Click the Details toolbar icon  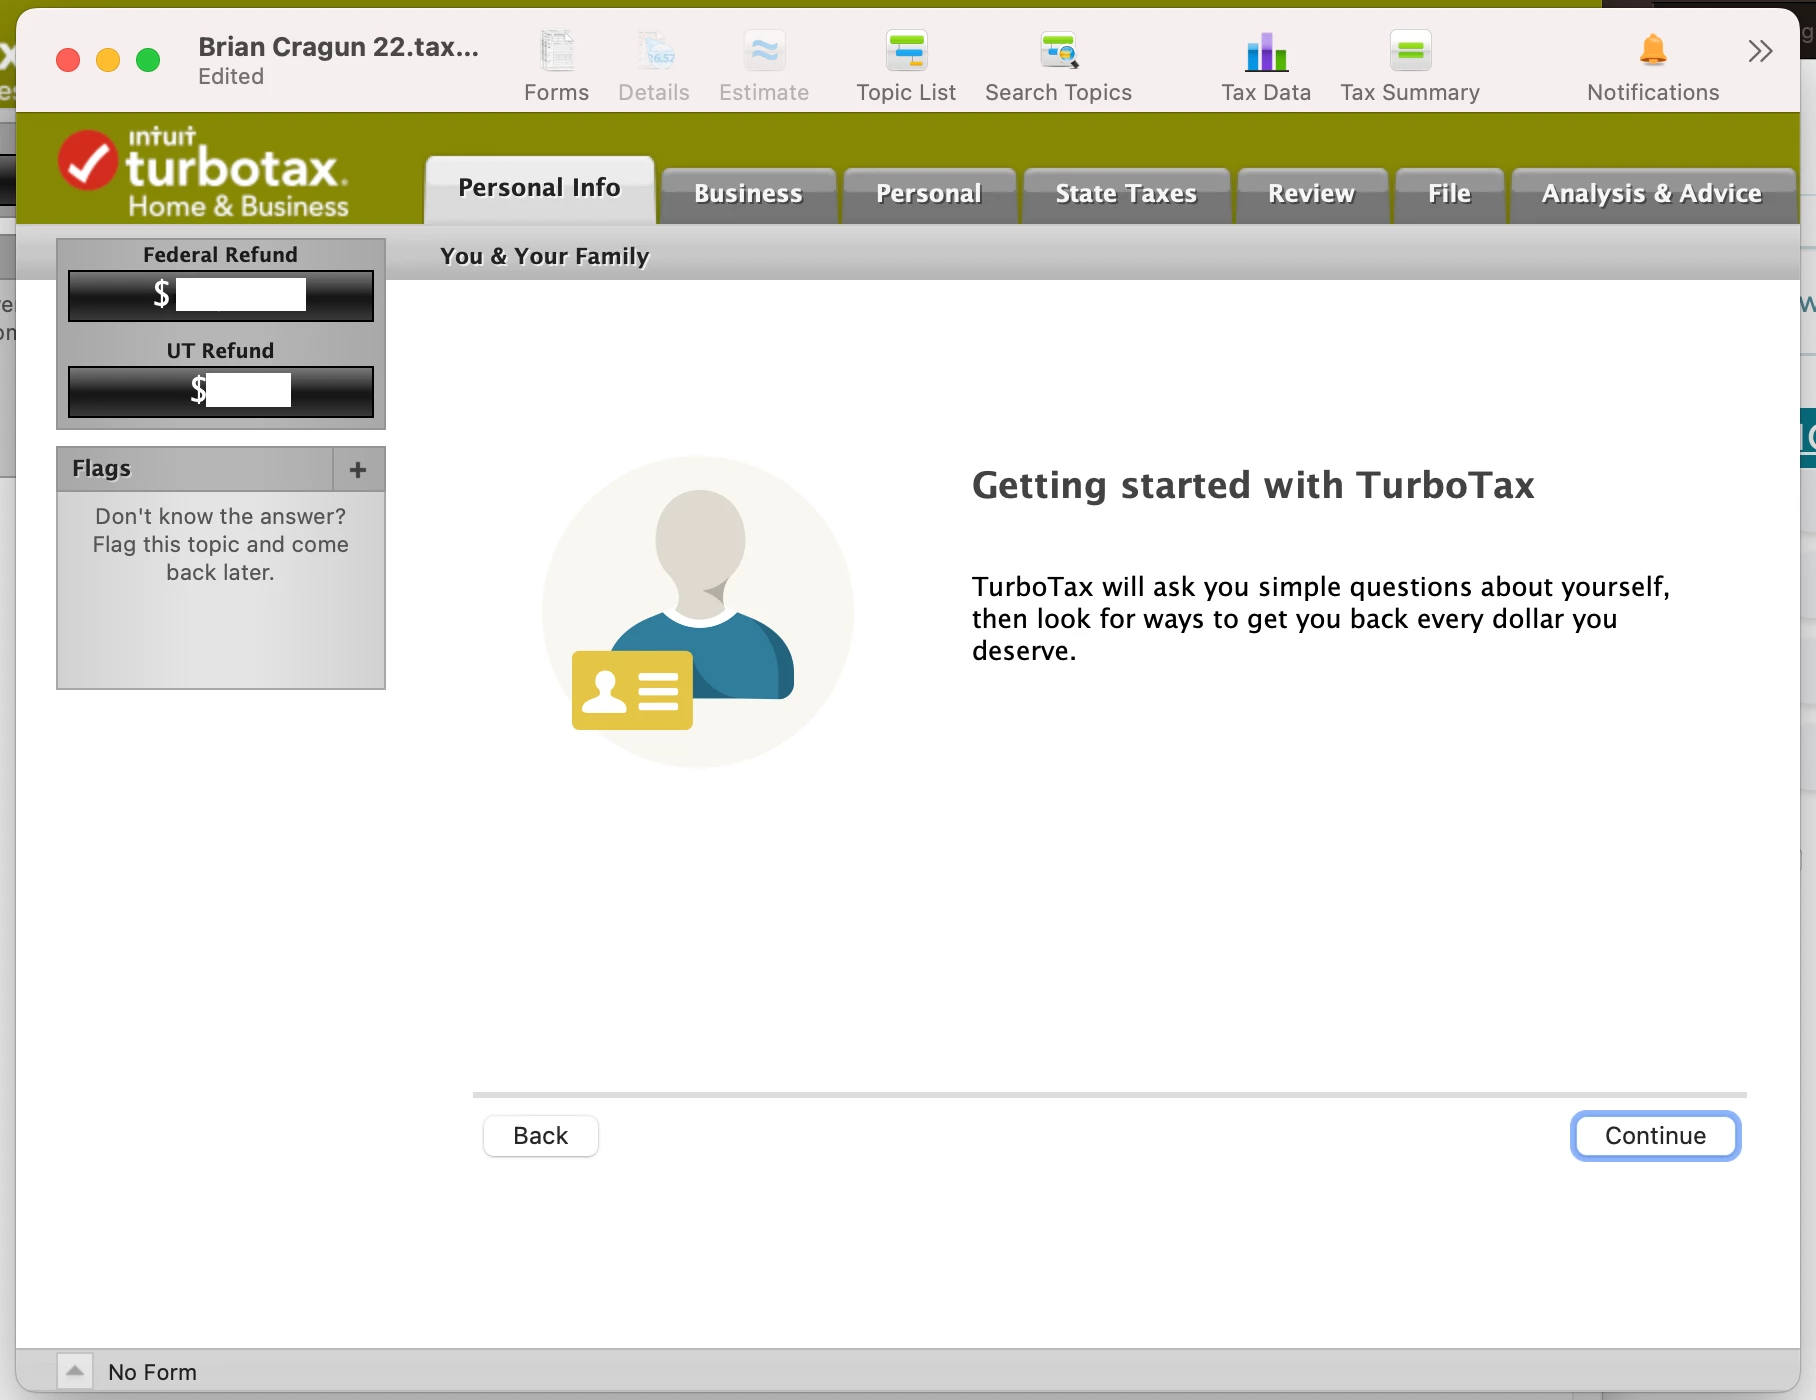pyautogui.click(x=655, y=52)
